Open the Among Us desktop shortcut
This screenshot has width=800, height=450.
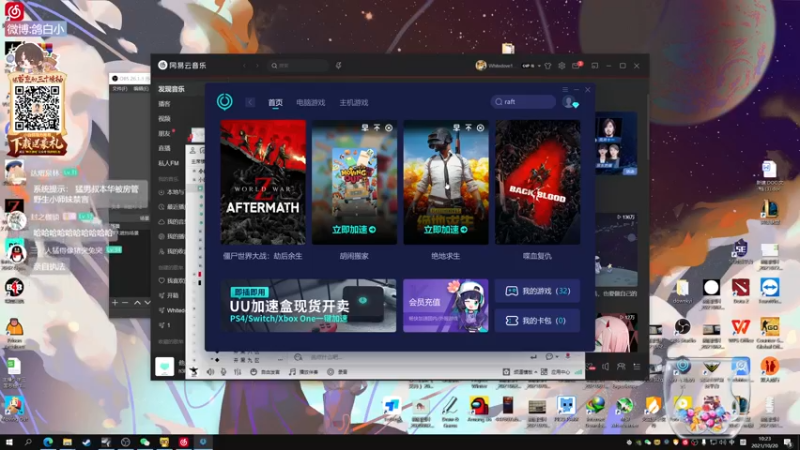479,411
